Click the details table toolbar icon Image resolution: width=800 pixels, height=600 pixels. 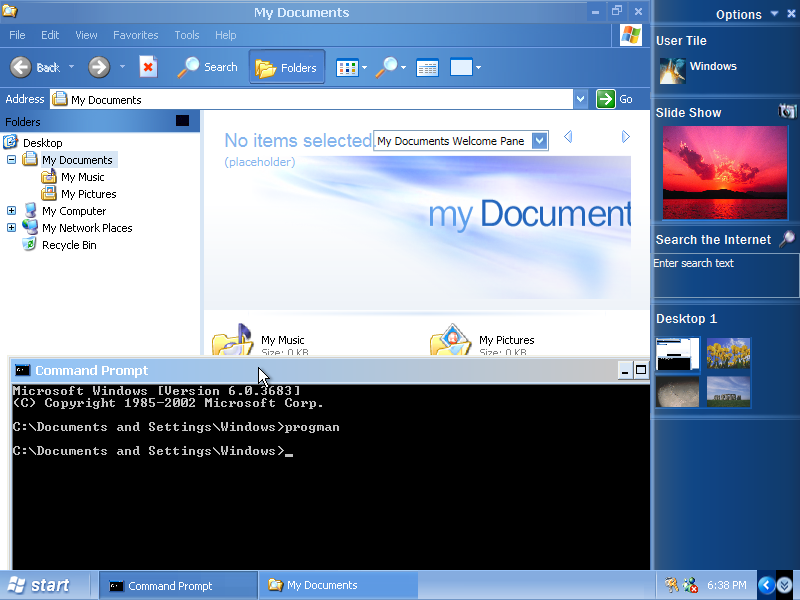tap(427, 67)
